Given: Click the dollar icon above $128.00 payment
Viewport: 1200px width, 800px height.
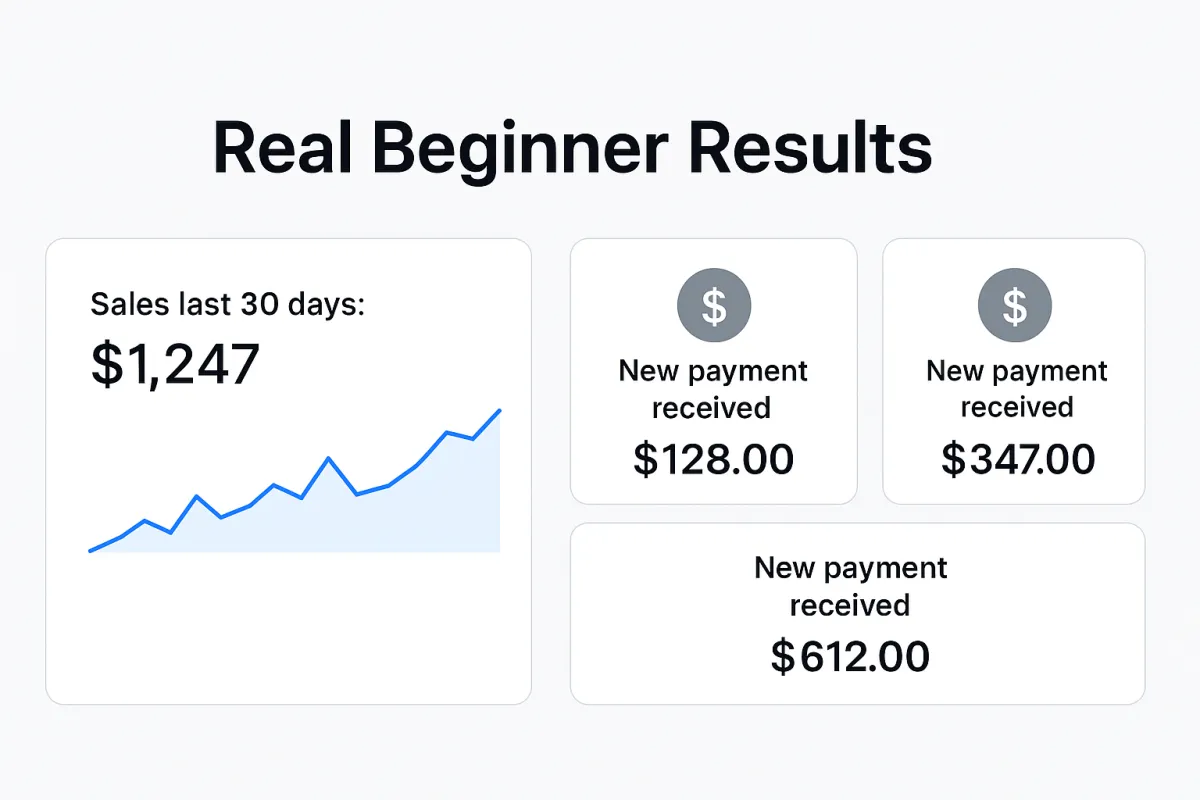Looking at the screenshot, I should [714, 305].
